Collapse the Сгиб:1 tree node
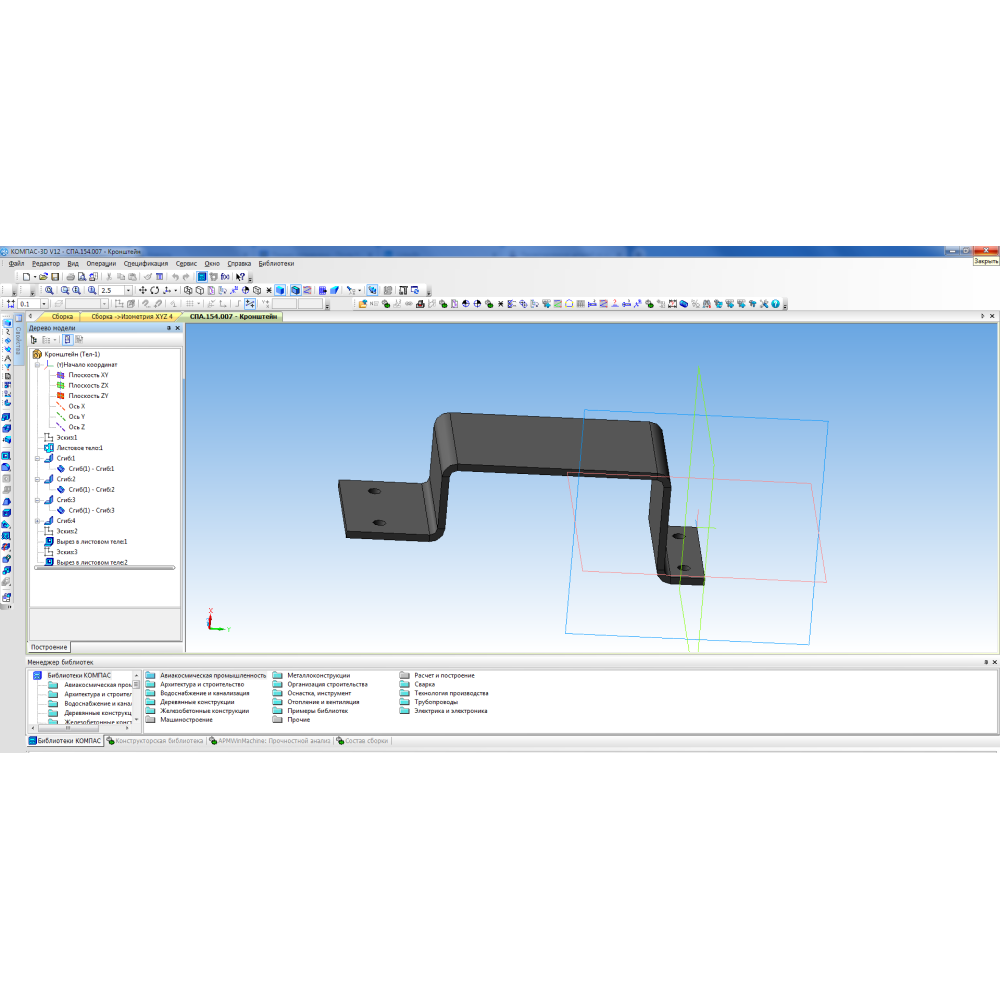The height and width of the screenshot is (1000, 1000). pos(38,458)
